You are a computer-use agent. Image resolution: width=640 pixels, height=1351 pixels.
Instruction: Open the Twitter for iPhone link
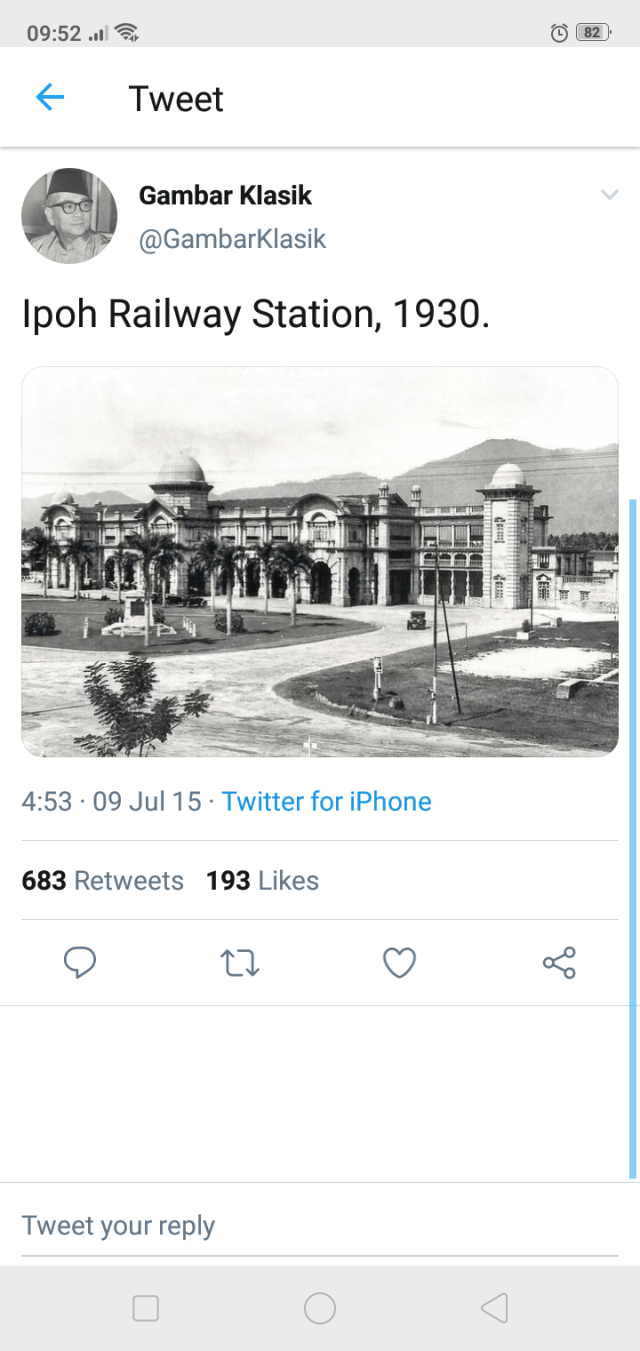[x=327, y=802]
